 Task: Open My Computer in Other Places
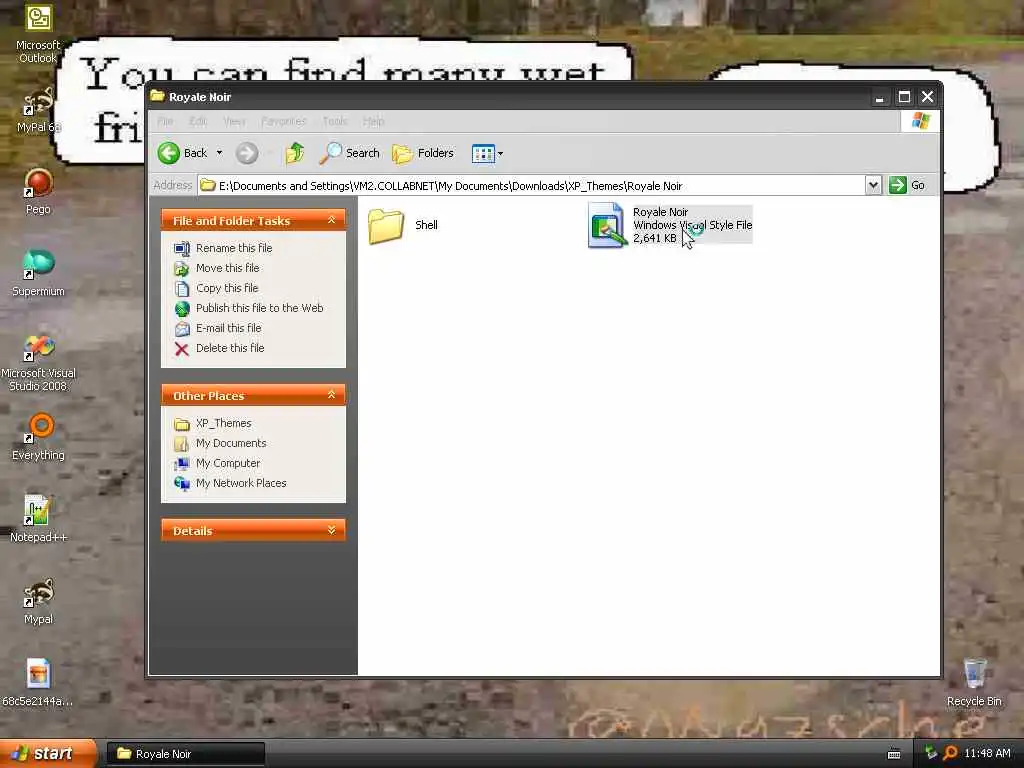[x=228, y=463]
